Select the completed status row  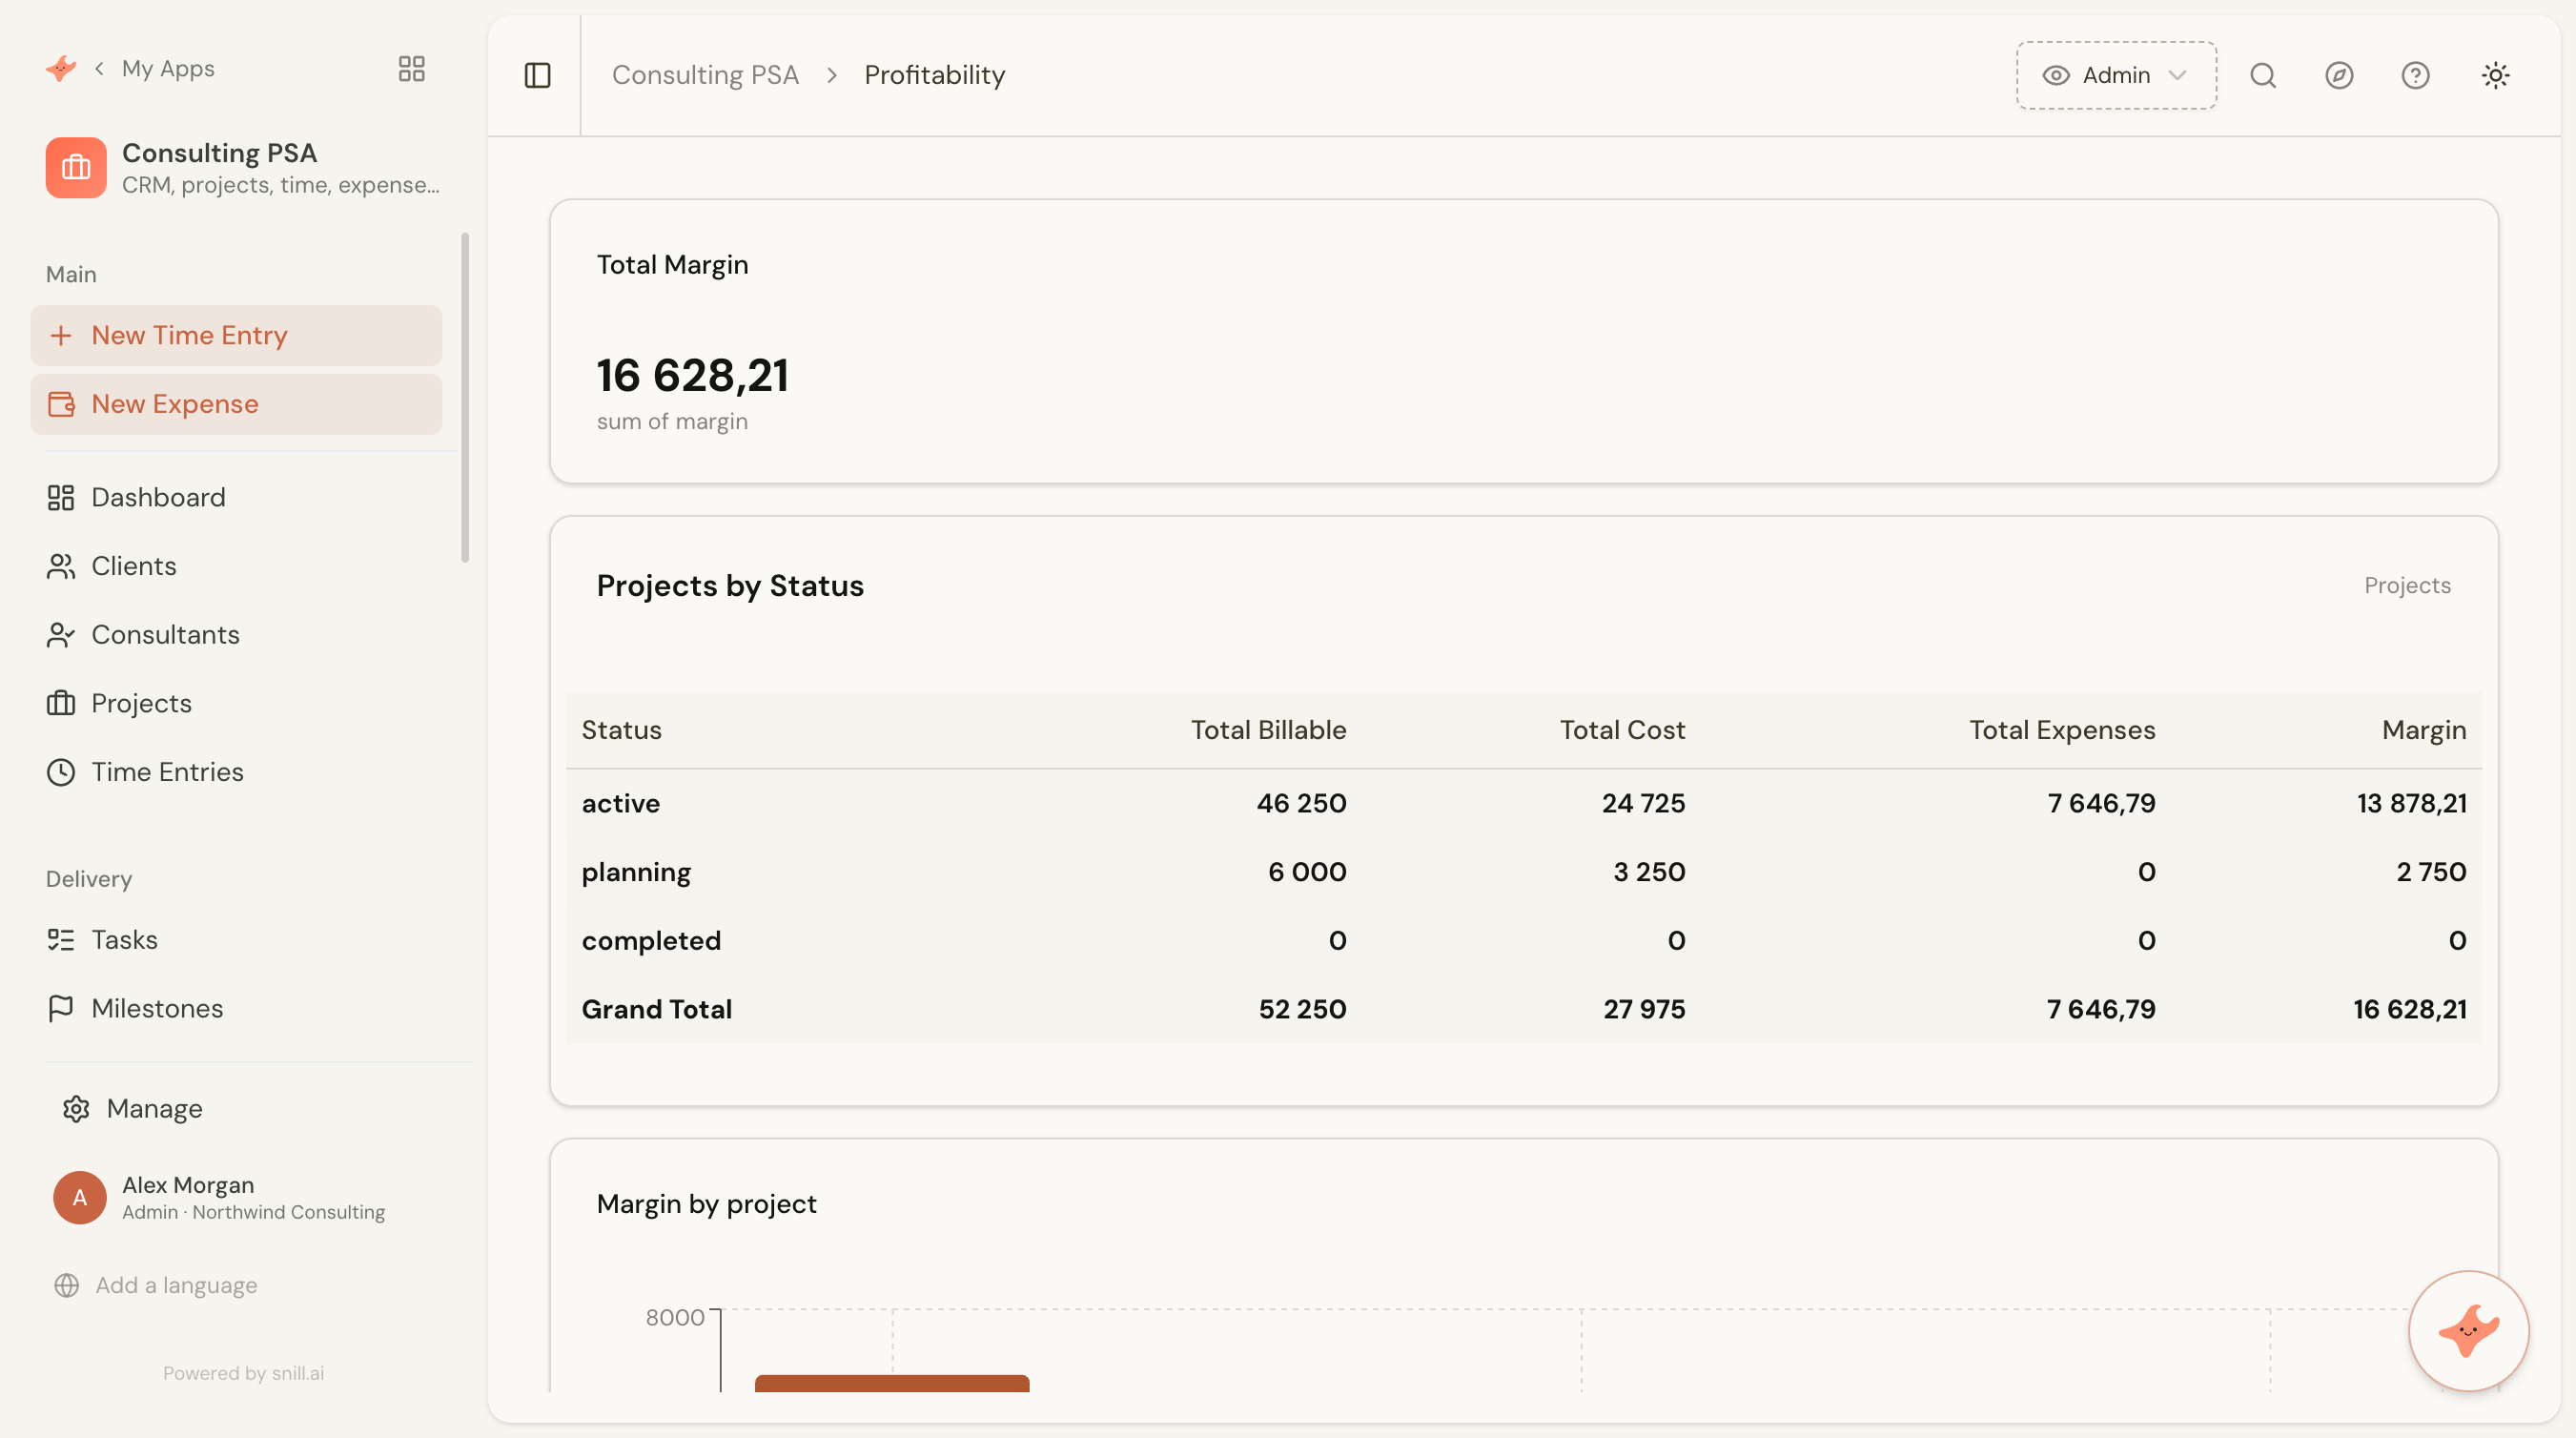1523,940
